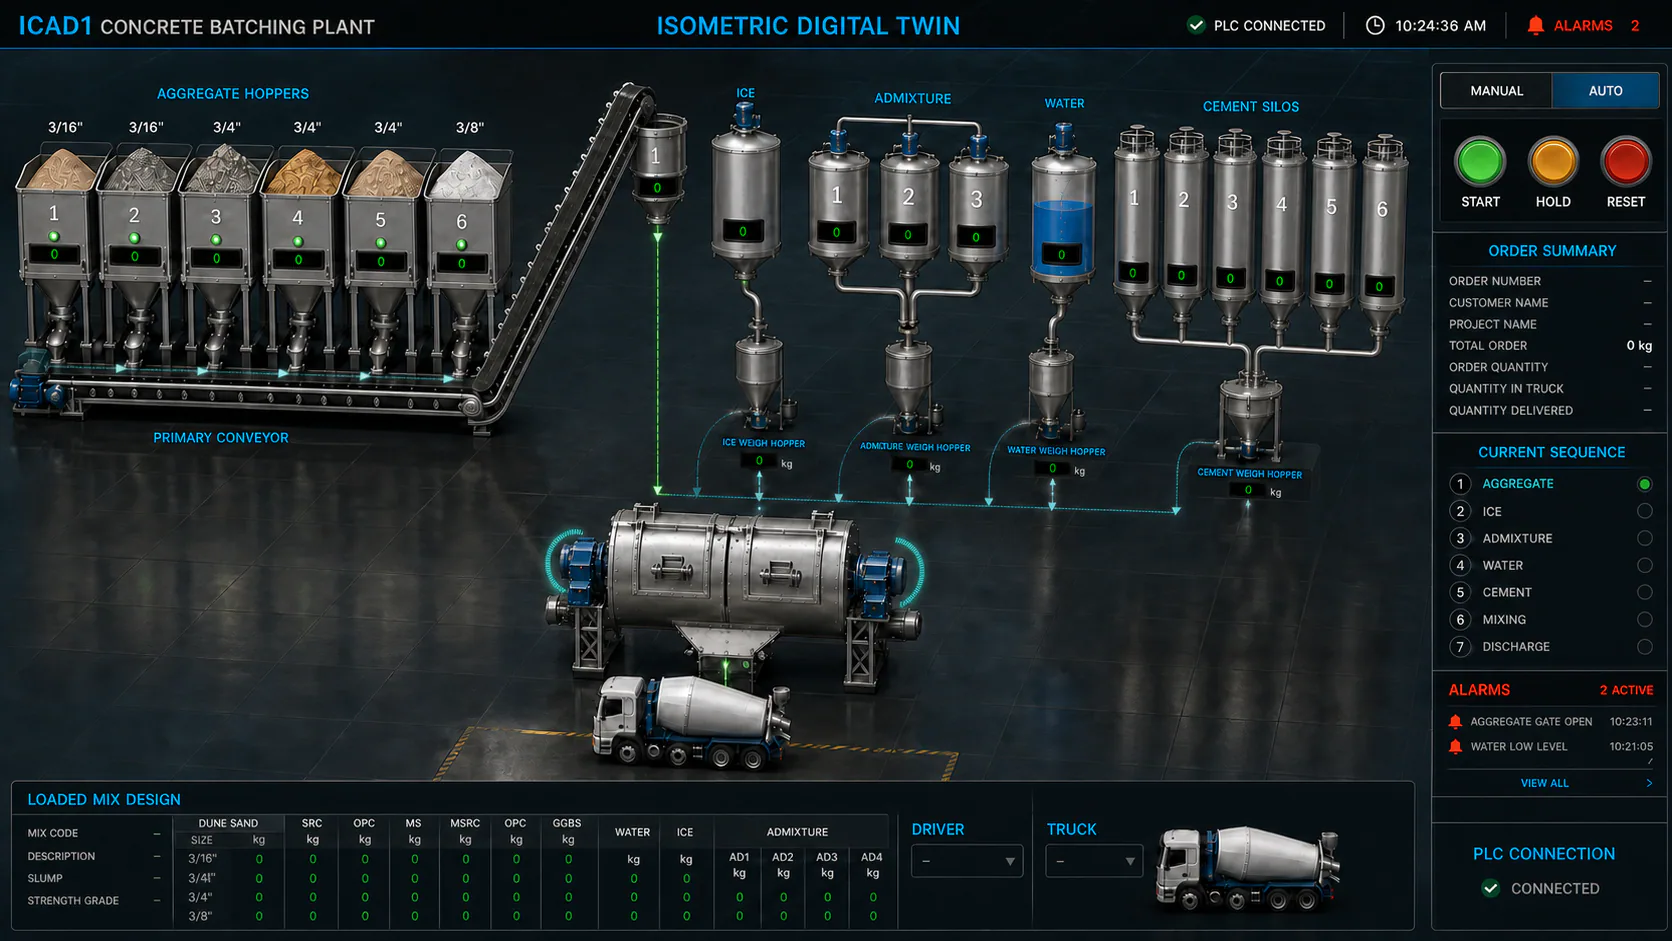Click the truck thumbnail in the TRUCK panel
This screenshot has height=941, width=1672.
[x=1247, y=867]
